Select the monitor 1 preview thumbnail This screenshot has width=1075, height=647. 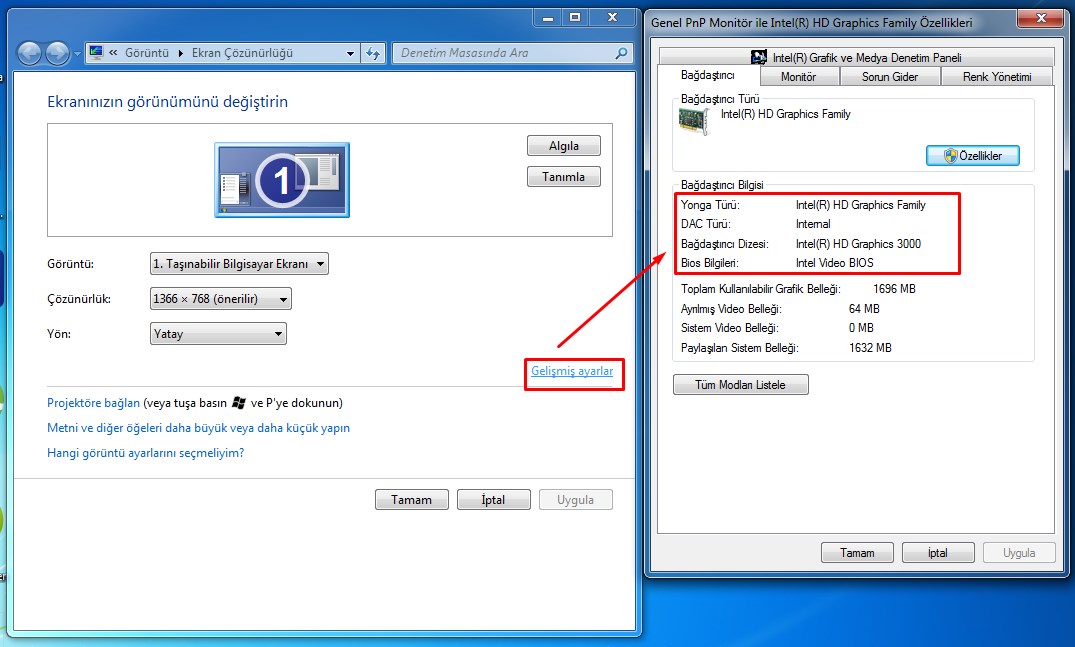pyautogui.click(x=281, y=180)
